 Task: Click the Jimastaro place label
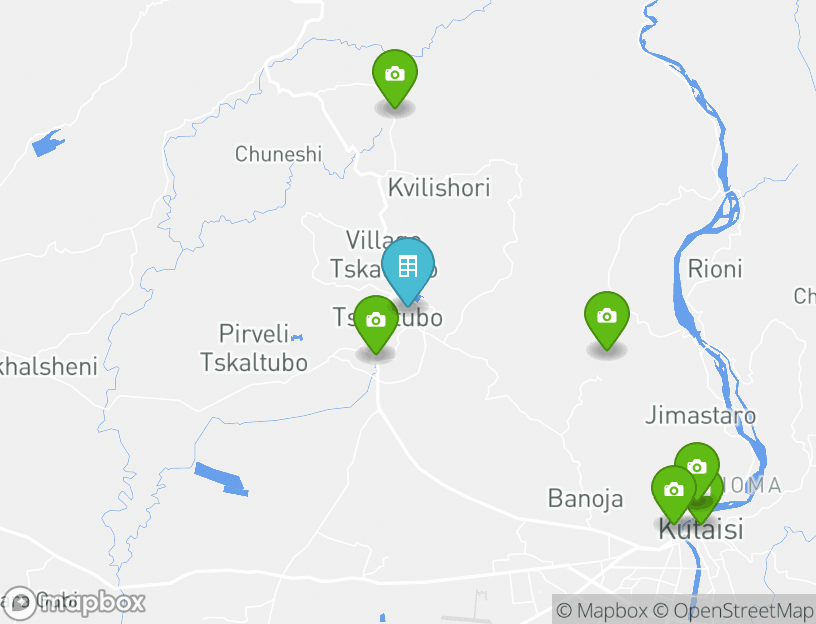pyautogui.click(x=700, y=415)
